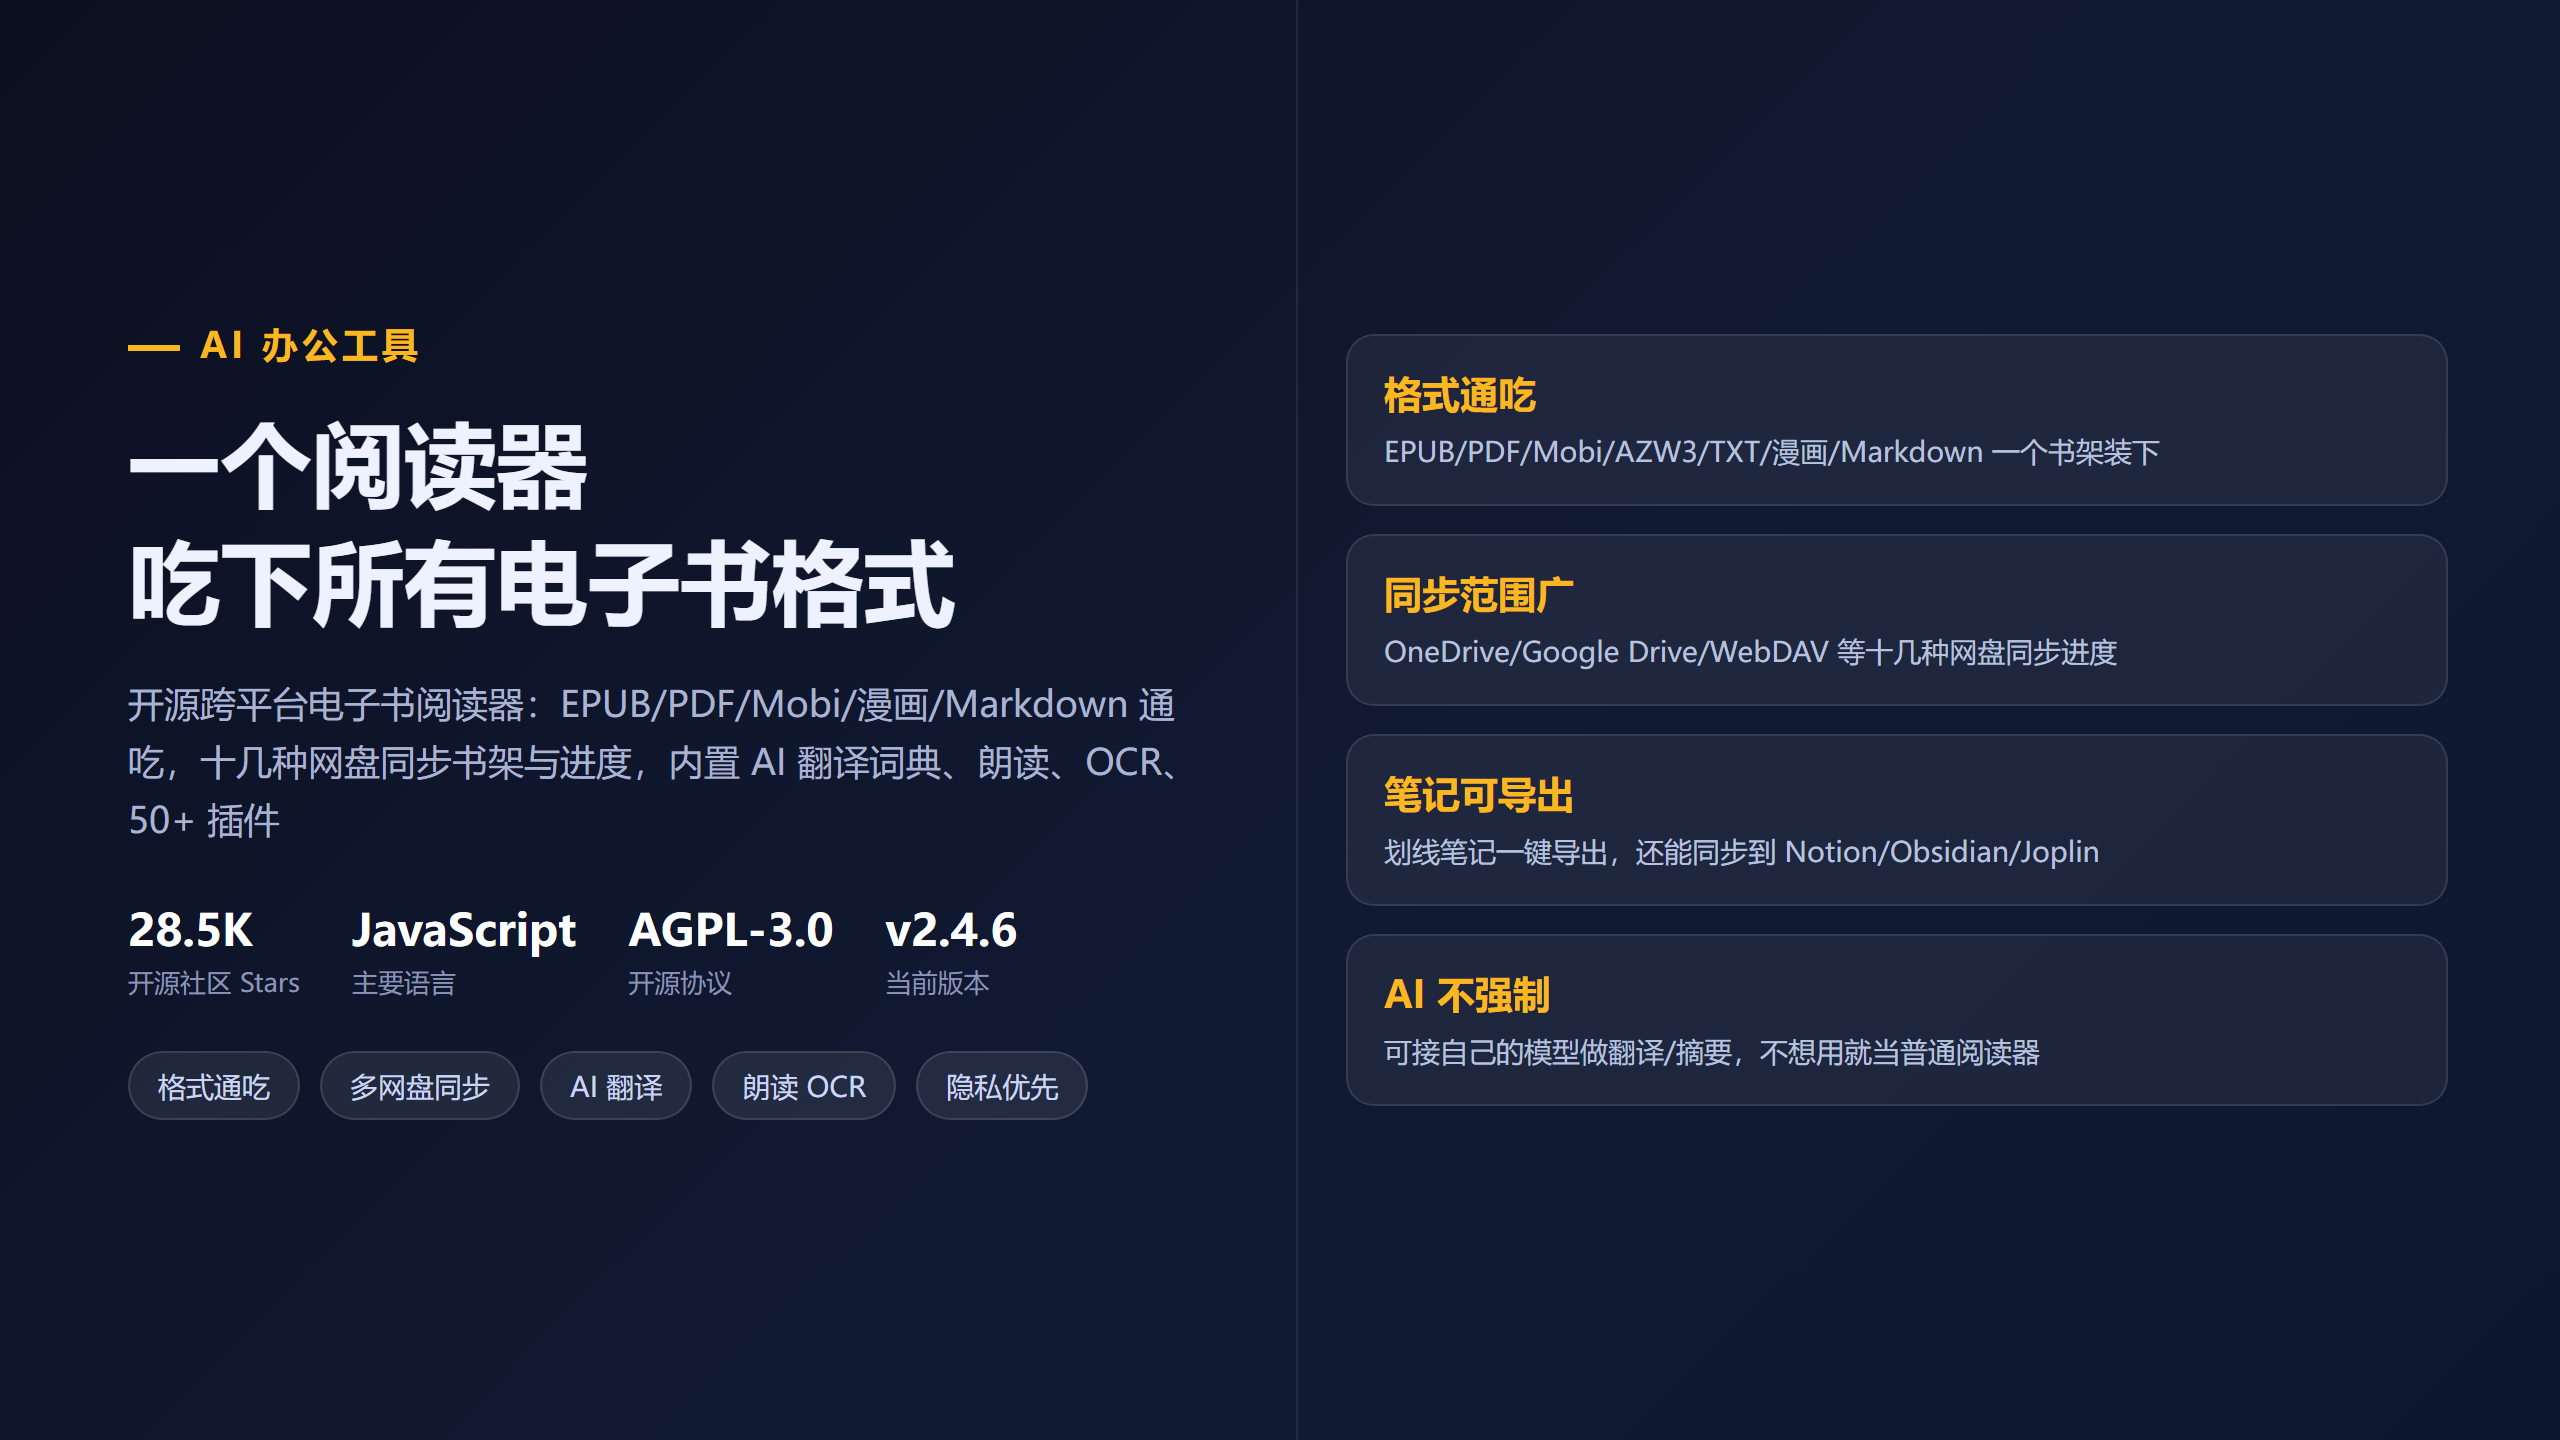The image size is (2560, 1440).
Task: Select the 隐私优先 pill tag
Action: (x=1002, y=1086)
